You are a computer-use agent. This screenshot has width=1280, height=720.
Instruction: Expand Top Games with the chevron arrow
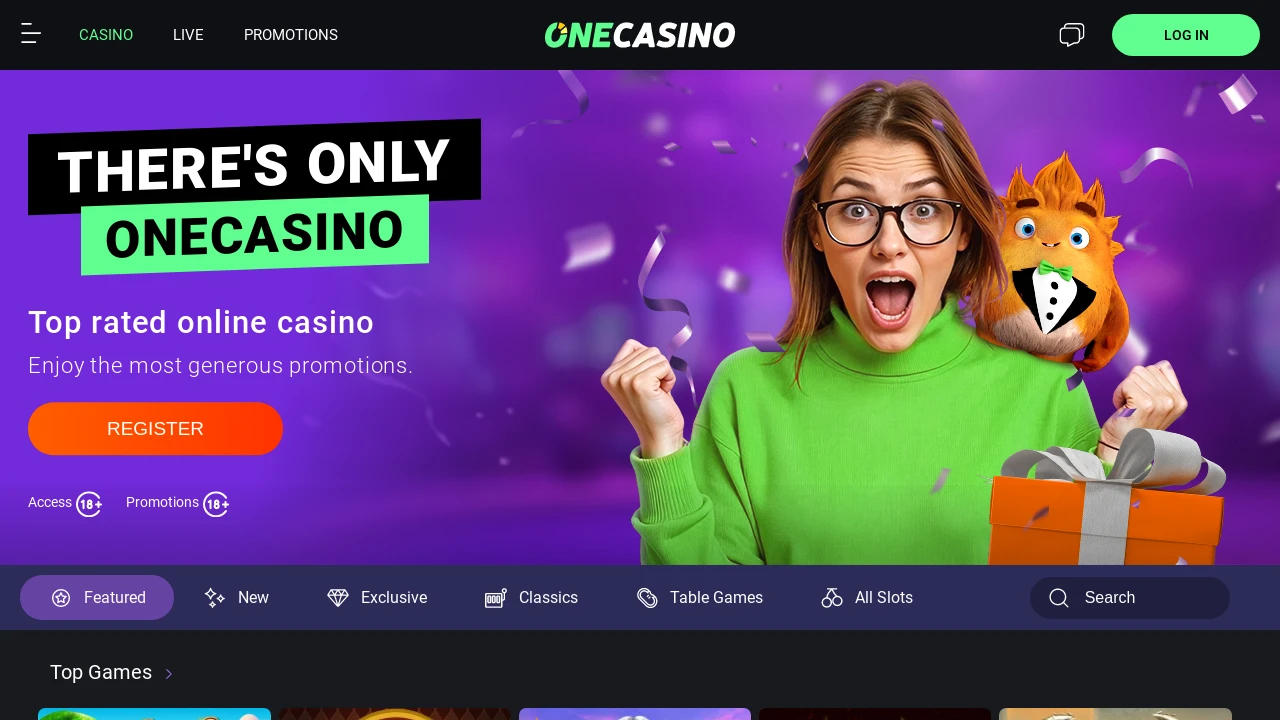point(169,674)
